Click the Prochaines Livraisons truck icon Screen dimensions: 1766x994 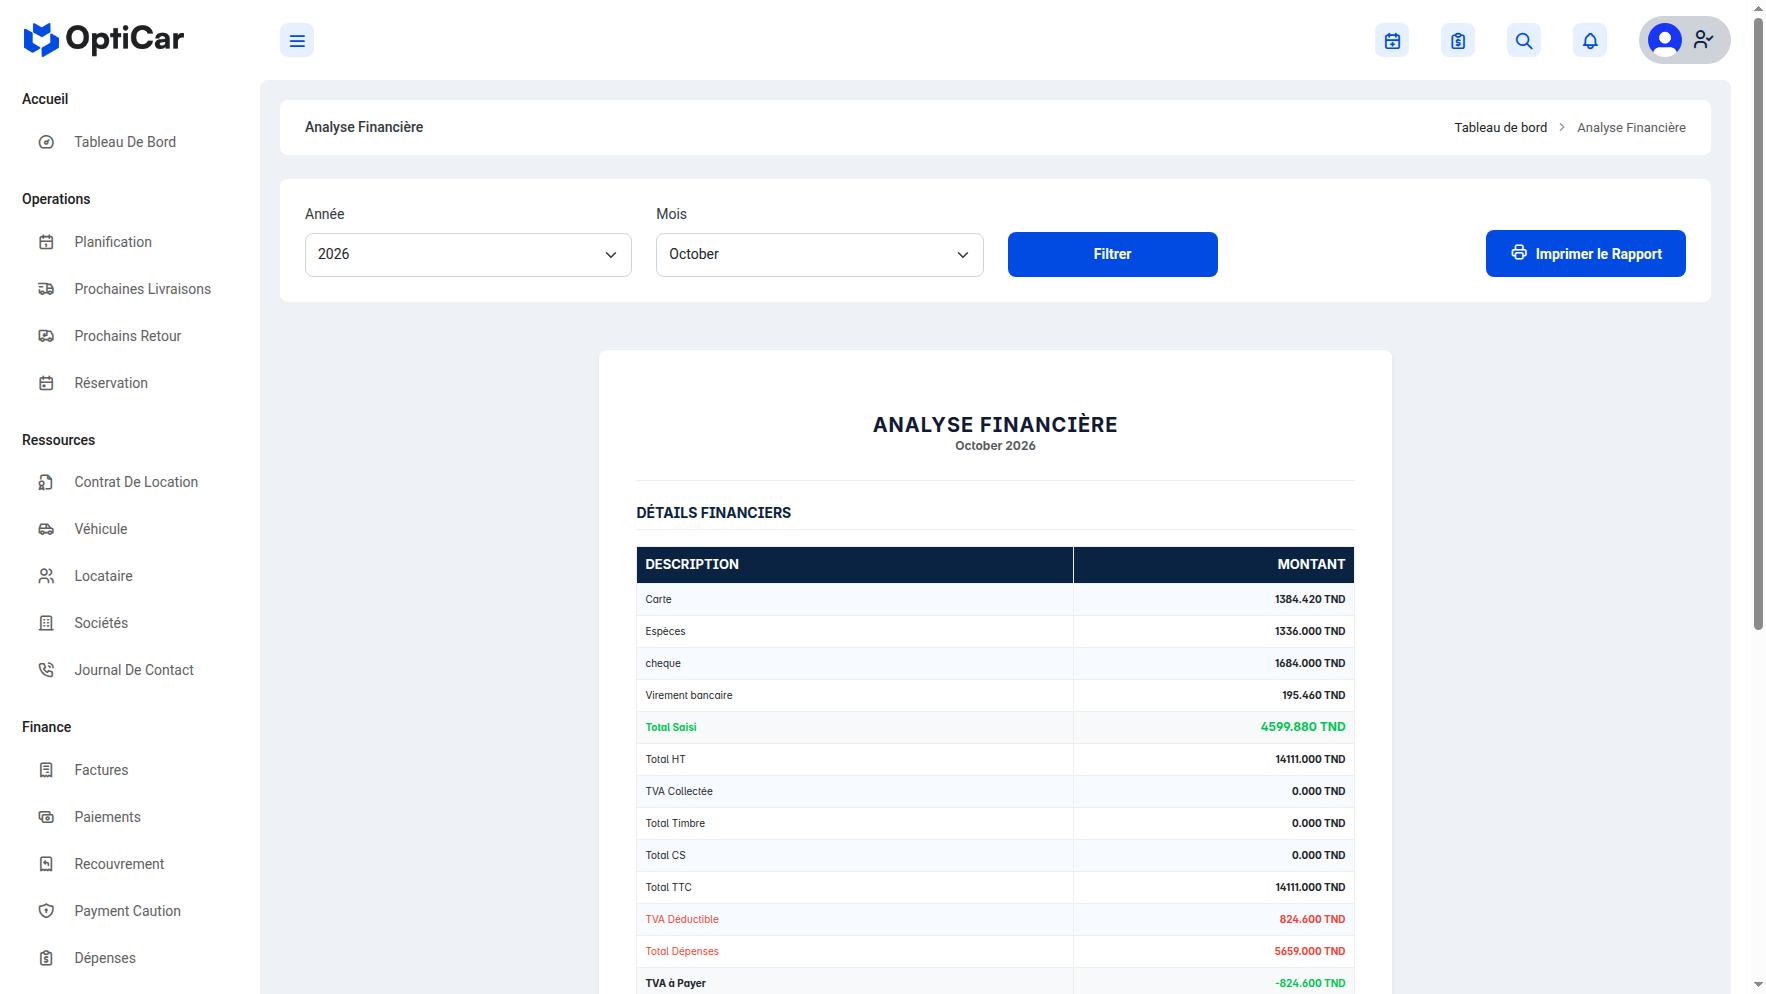pos(46,289)
